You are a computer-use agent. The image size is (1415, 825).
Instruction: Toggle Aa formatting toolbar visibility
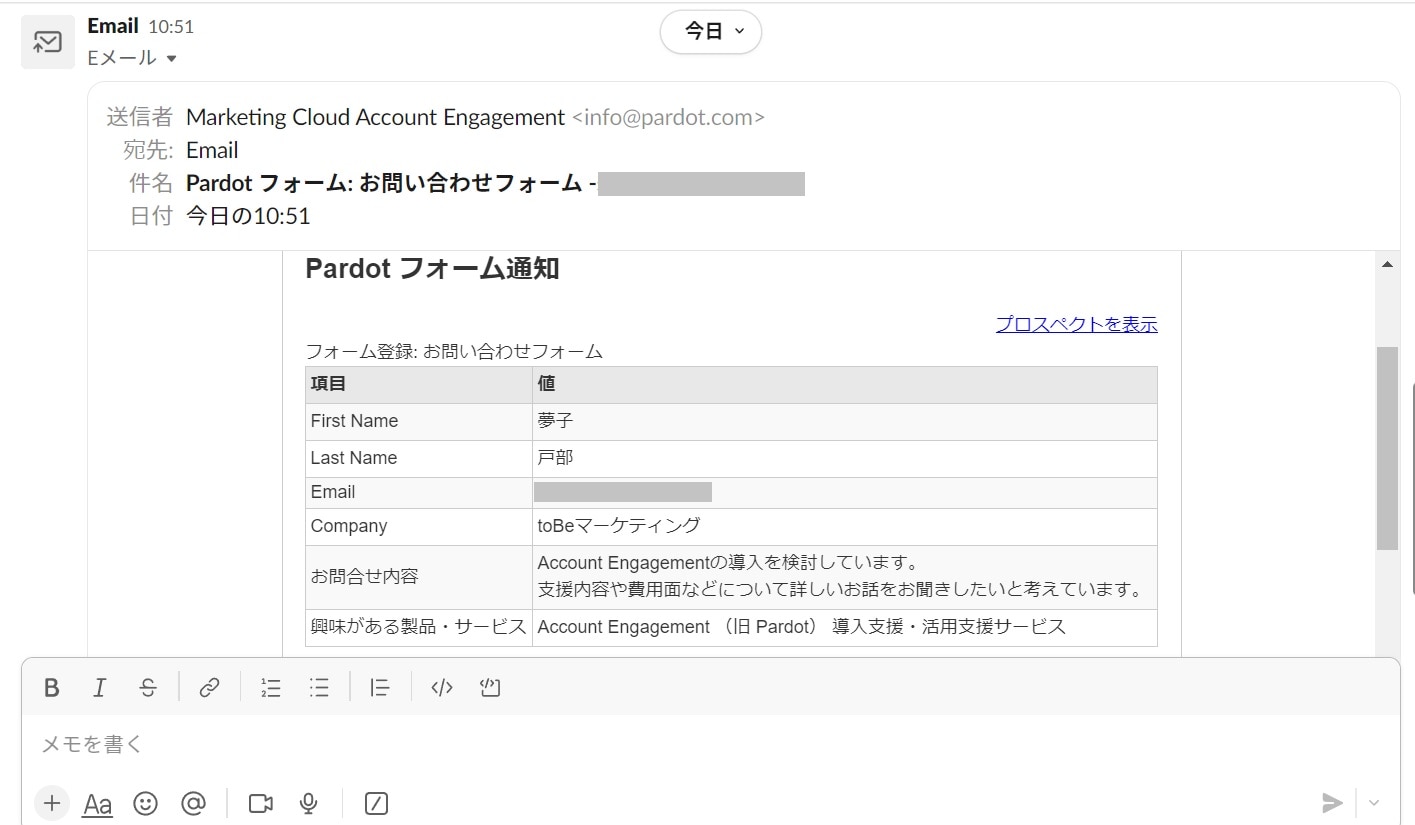[97, 803]
